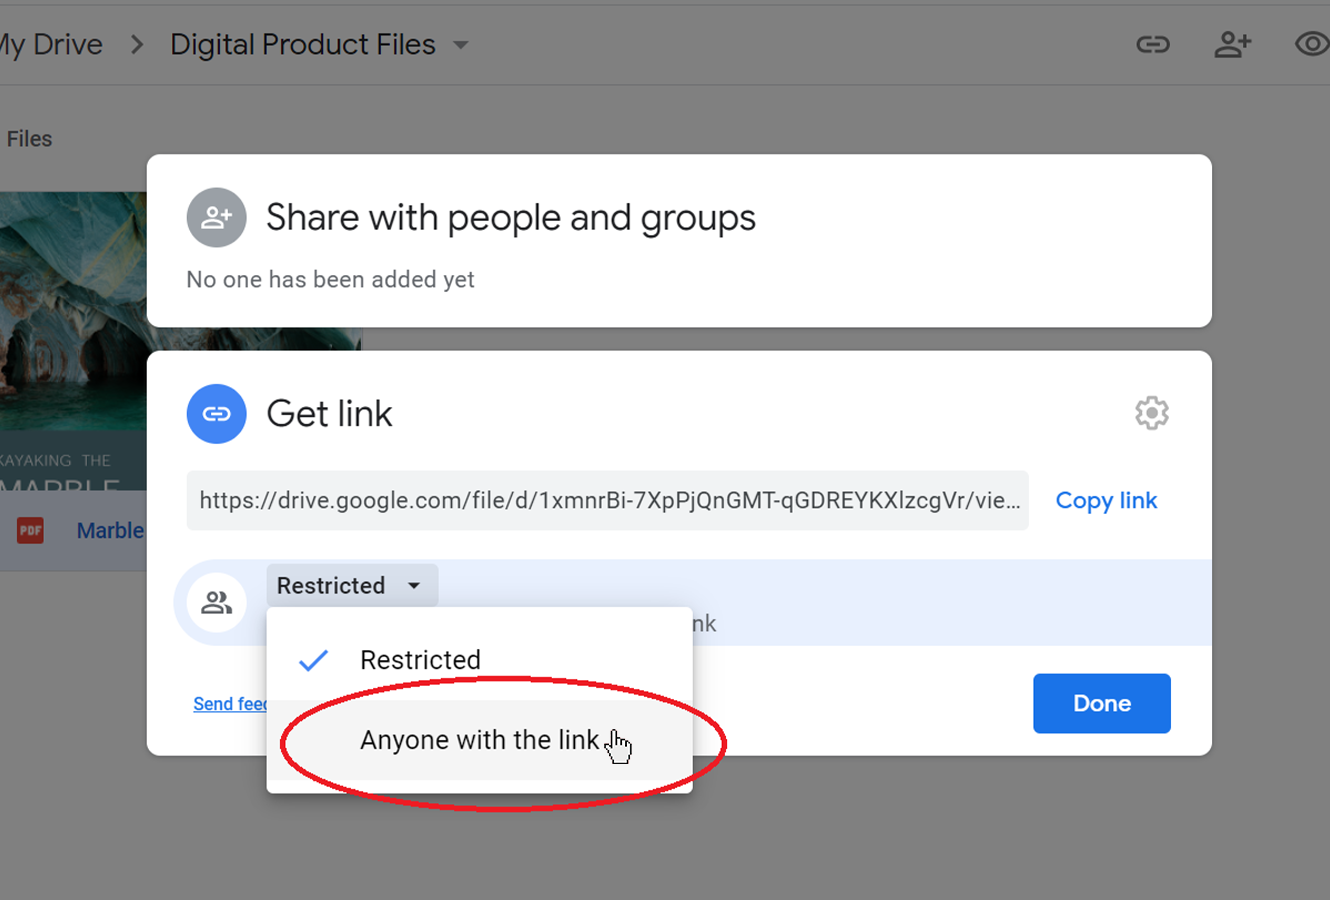Open link sharing settings via the gear icon
Screen dimensions: 1330x900
(x=1151, y=412)
